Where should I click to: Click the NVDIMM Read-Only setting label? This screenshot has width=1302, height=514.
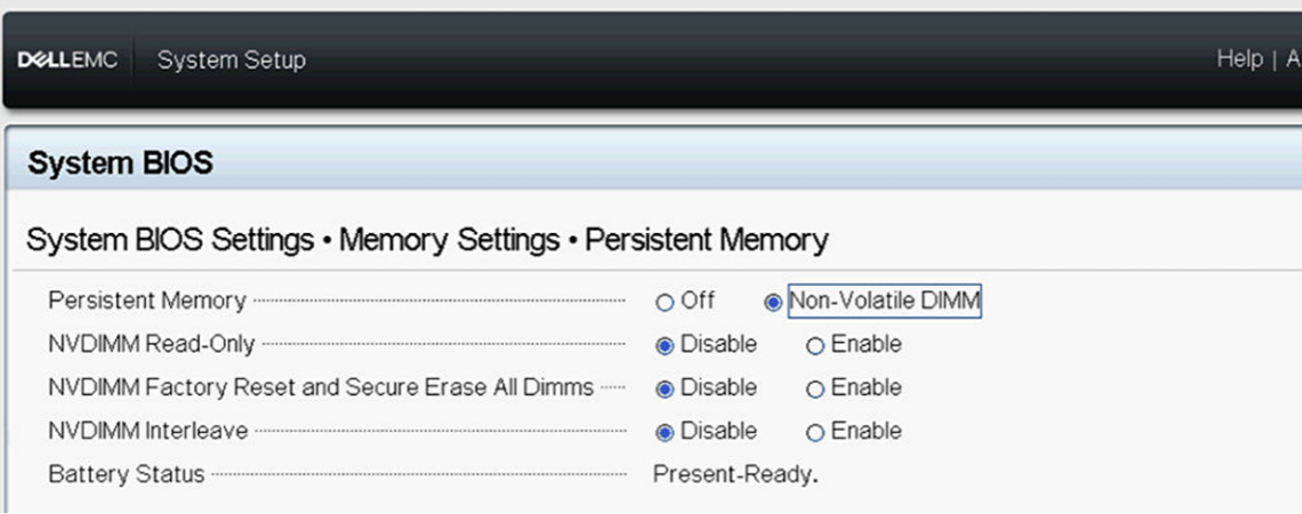tap(151, 345)
